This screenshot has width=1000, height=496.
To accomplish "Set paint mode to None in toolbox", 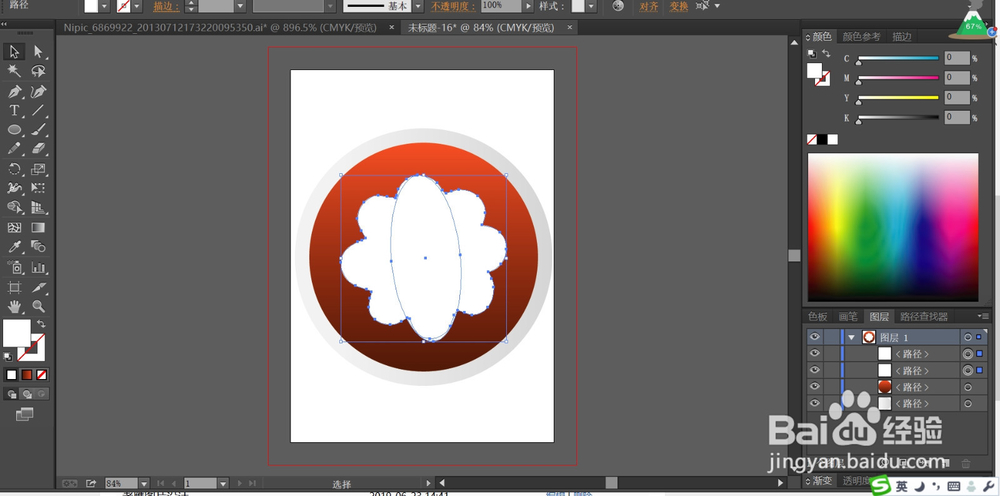I will click(42, 375).
